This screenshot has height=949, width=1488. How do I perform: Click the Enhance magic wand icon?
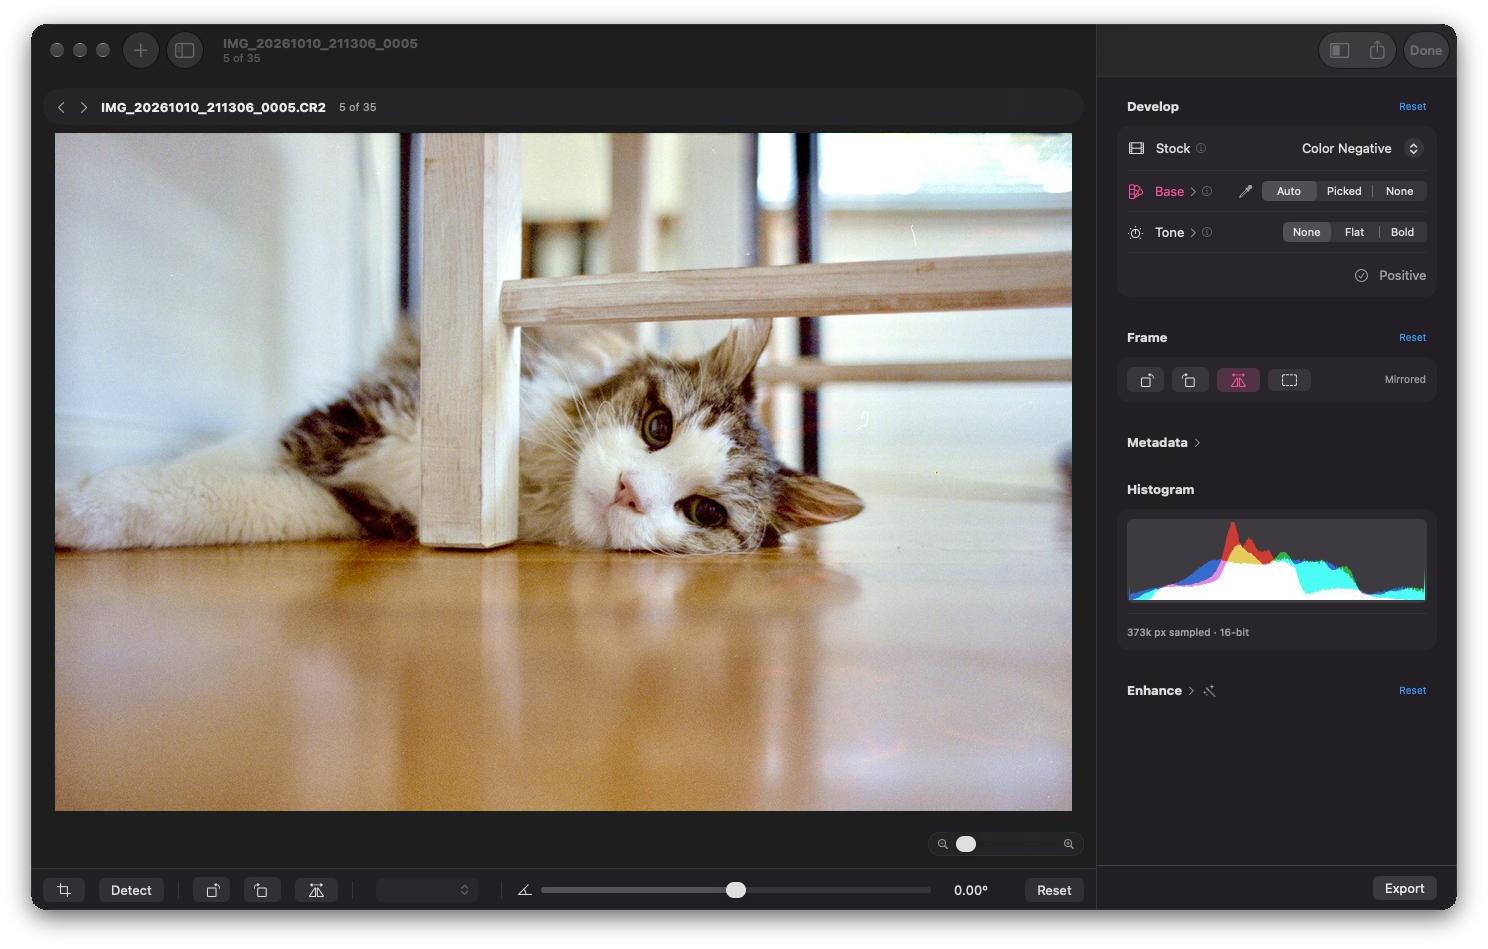pyautogui.click(x=1209, y=691)
